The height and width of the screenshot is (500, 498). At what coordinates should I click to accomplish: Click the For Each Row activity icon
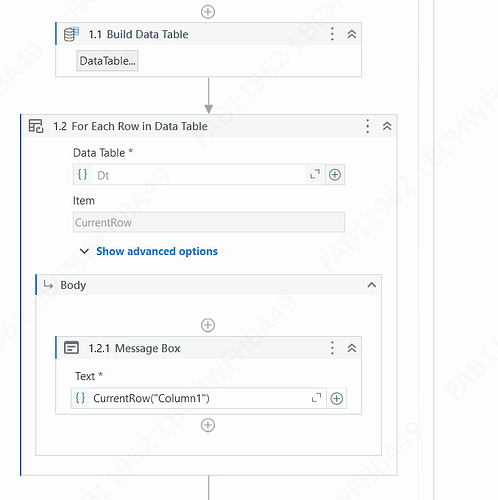tap(36, 126)
